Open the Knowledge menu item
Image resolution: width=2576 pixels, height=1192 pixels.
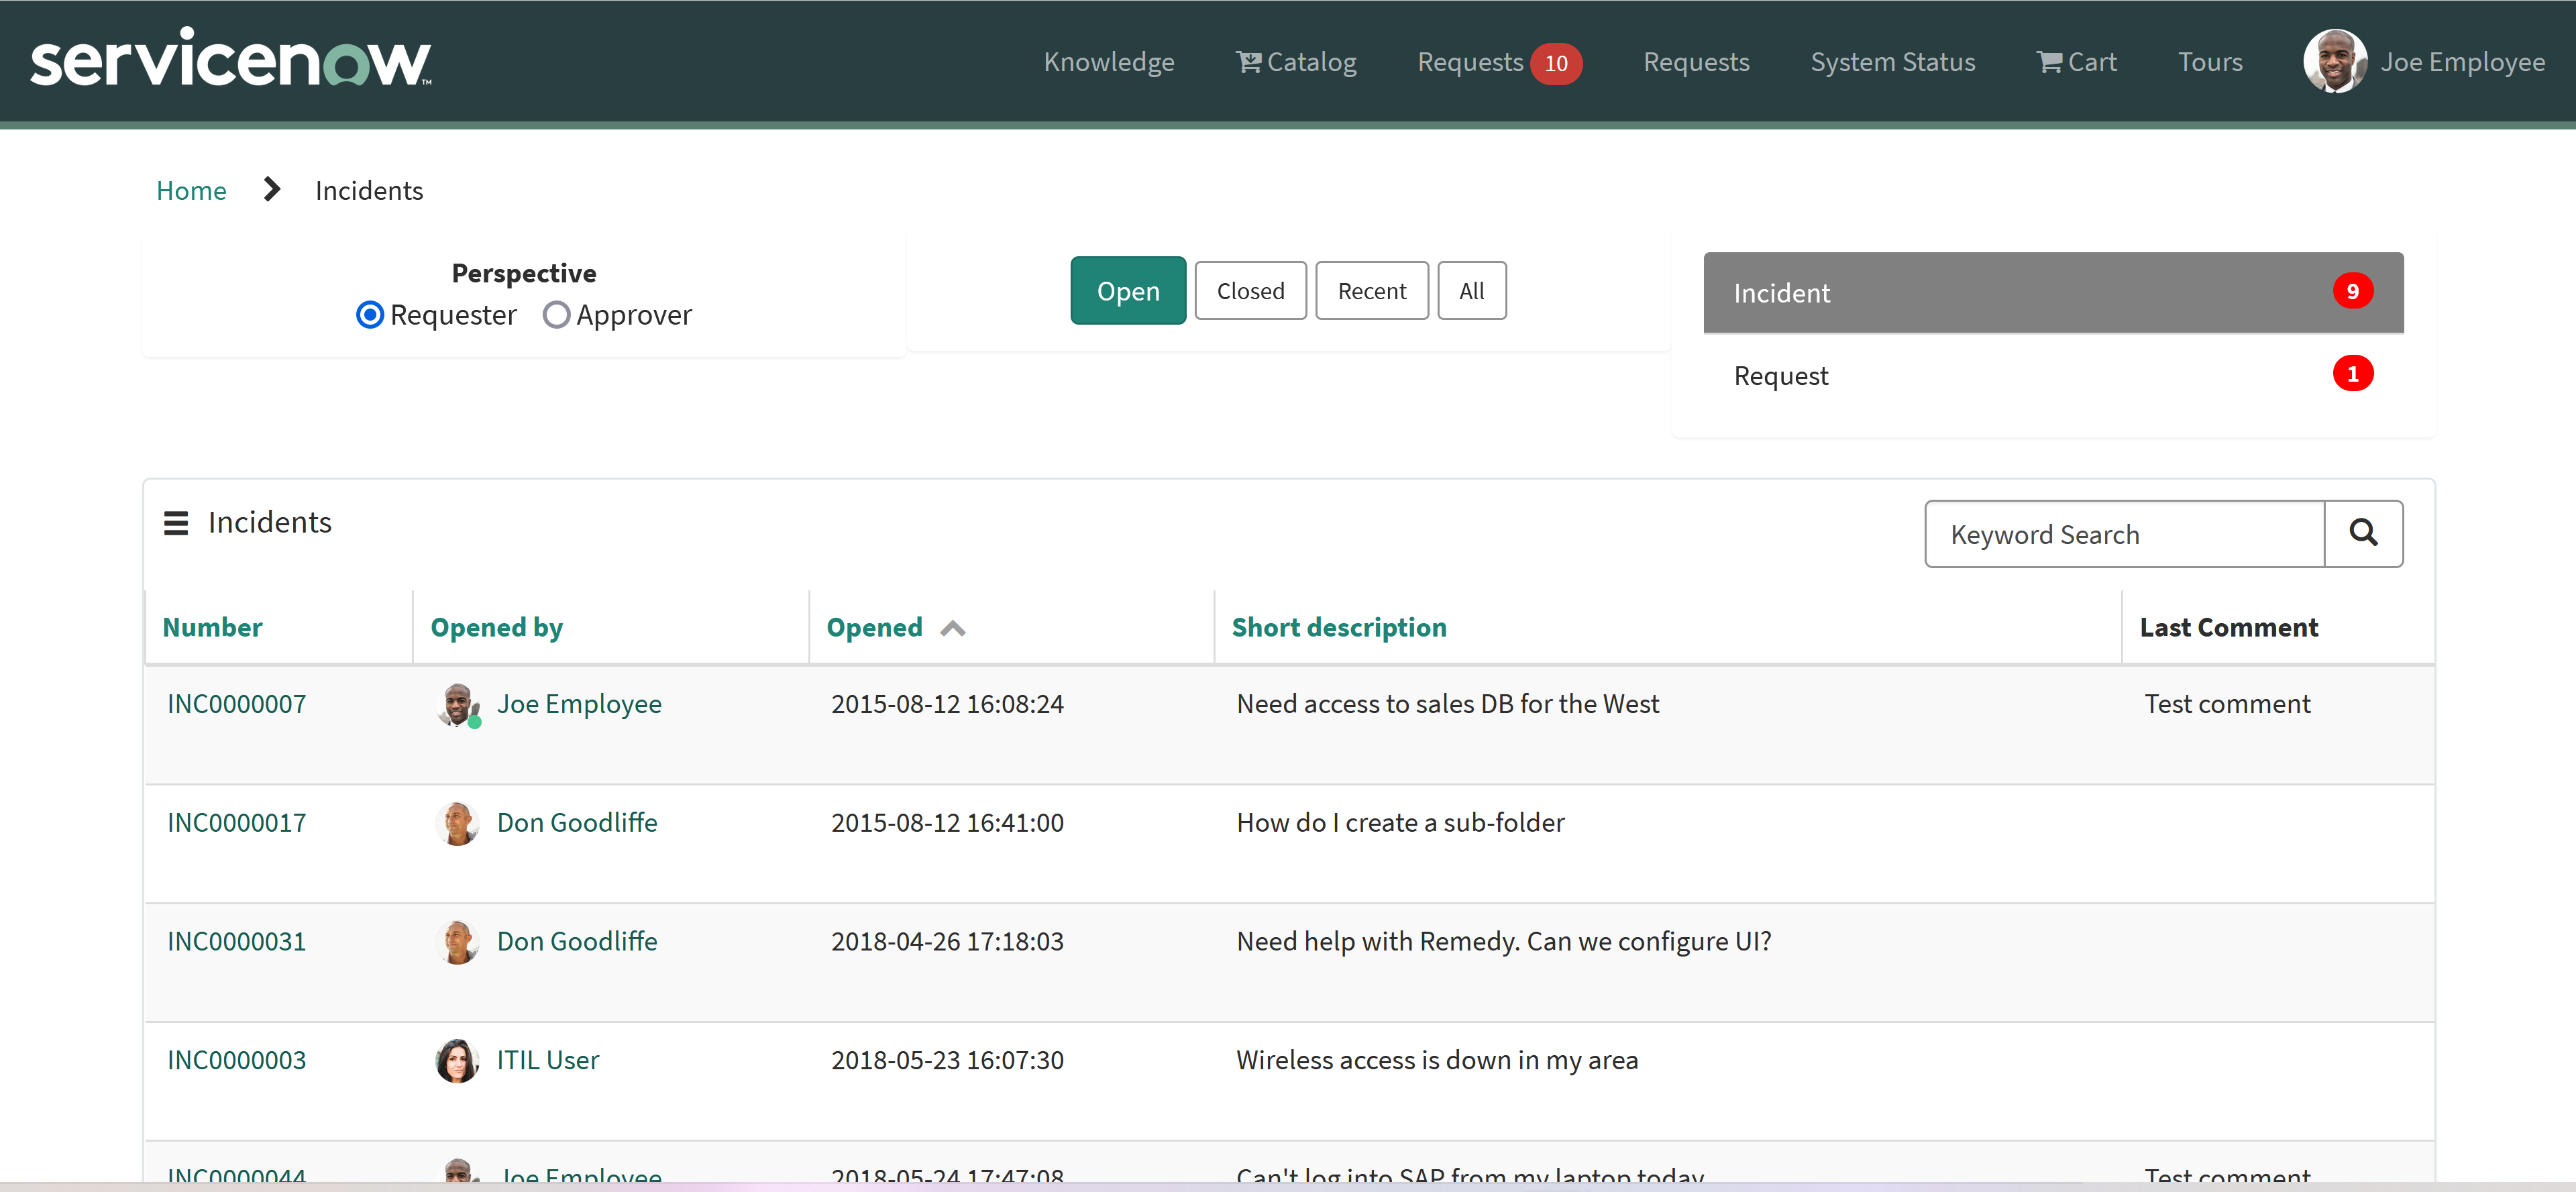(x=1108, y=62)
